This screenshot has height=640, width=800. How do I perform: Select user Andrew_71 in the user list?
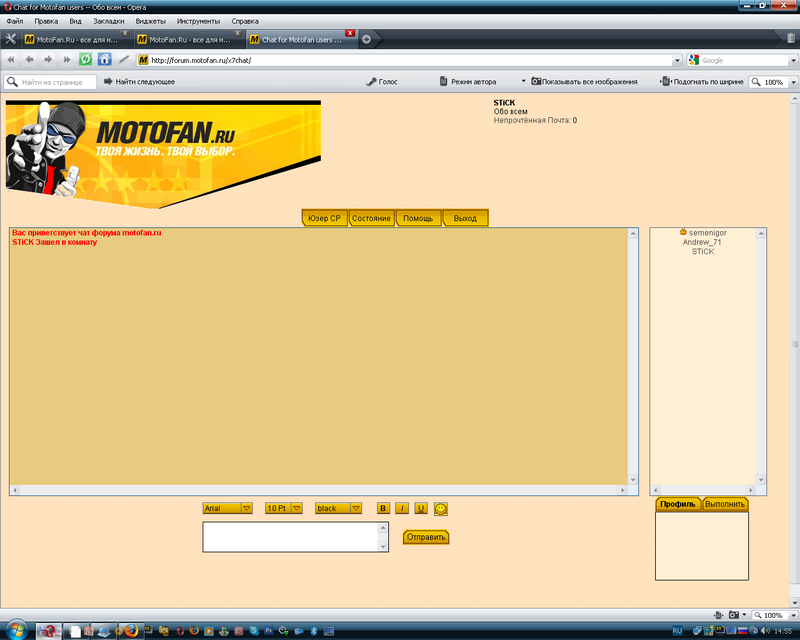[702, 242]
